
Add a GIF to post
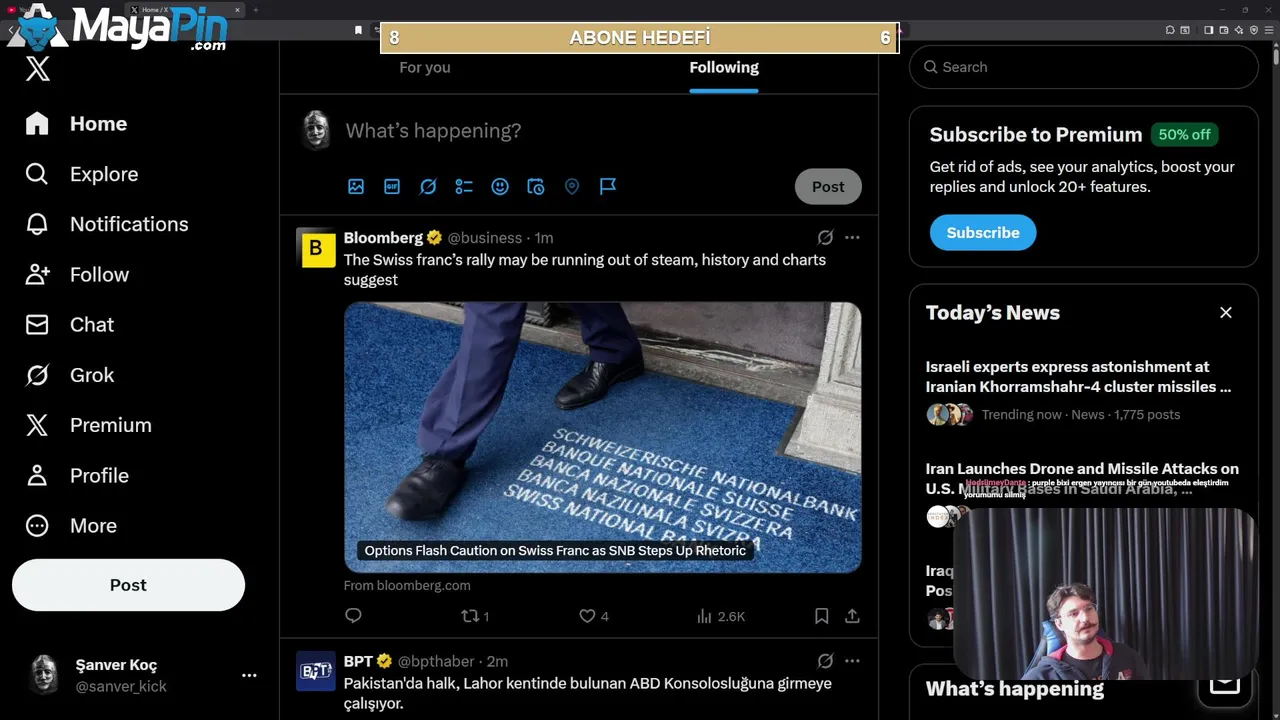(x=392, y=186)
